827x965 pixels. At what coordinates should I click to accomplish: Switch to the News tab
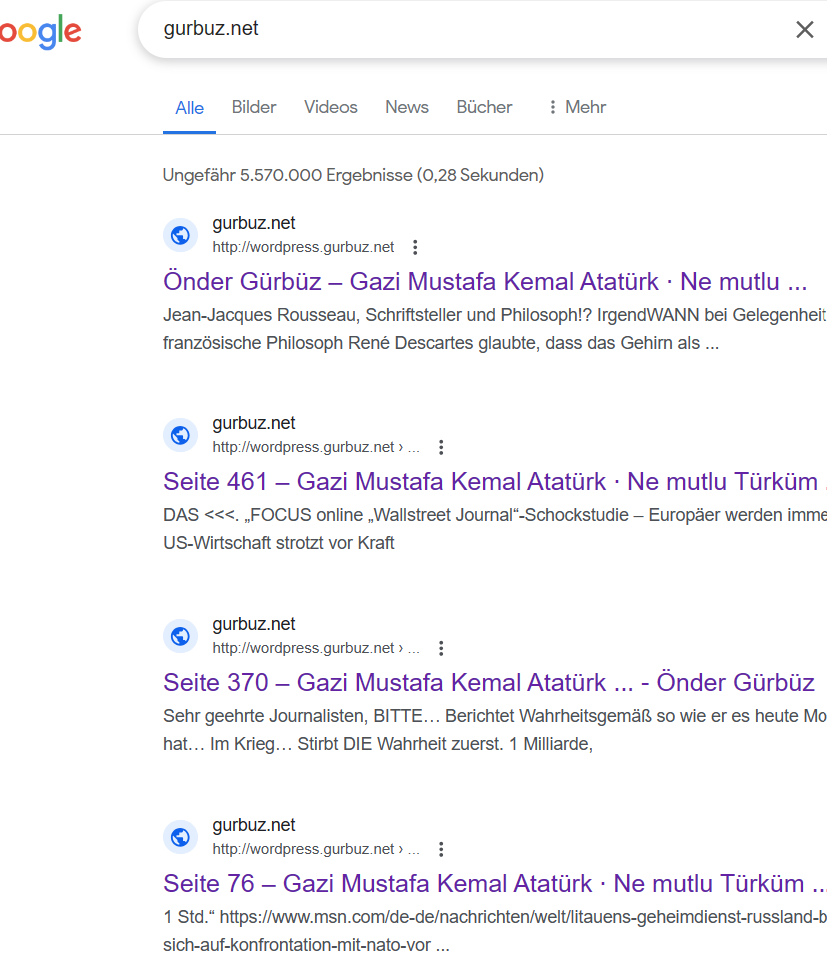click(407, 107)
